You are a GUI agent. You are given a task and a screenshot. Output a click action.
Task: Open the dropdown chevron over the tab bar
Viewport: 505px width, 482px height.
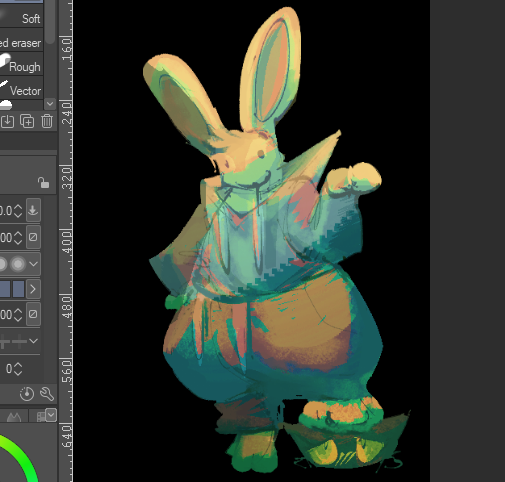tap(51, 415)
